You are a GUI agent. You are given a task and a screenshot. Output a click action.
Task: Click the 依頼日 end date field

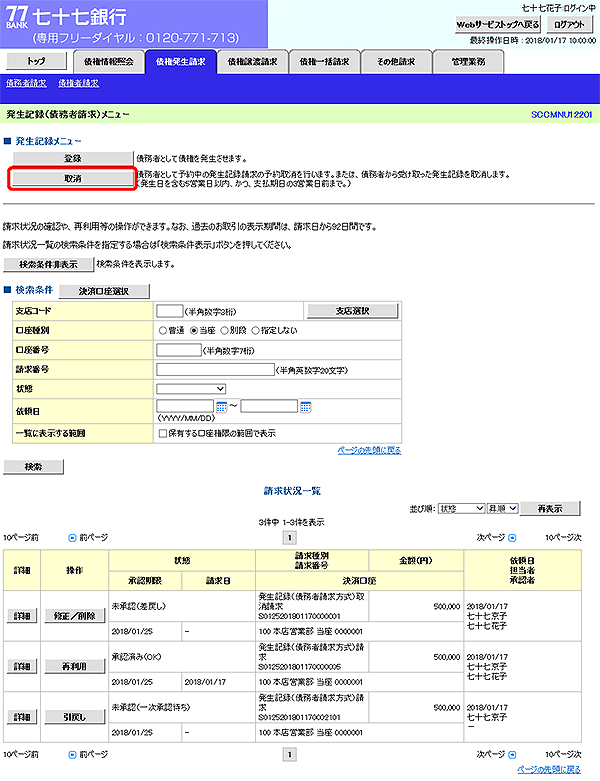tap(269, 406)
